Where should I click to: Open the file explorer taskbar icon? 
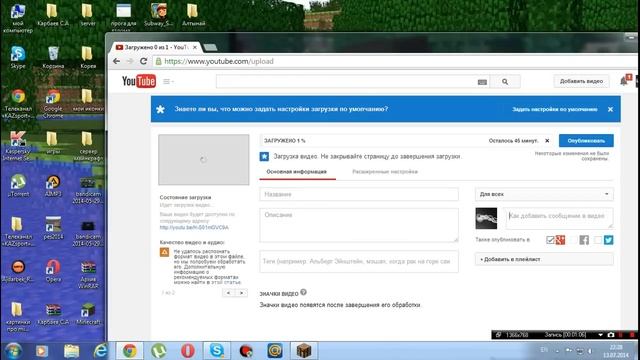(x=71, y=351)
